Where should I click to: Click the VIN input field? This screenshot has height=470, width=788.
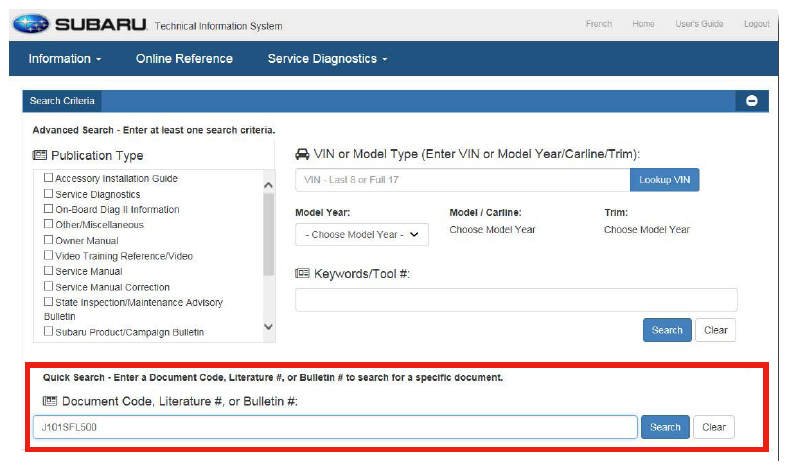[462, 180]
